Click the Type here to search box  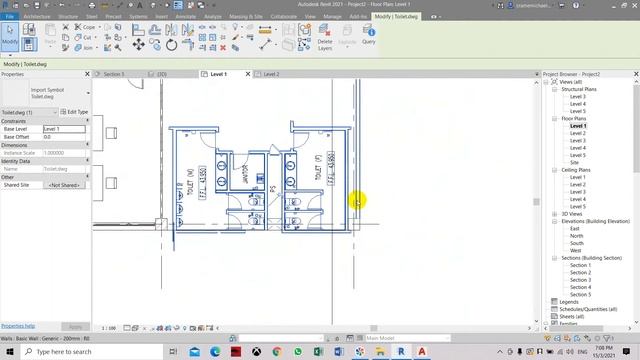pyautogui.click(x=92, y=351)
